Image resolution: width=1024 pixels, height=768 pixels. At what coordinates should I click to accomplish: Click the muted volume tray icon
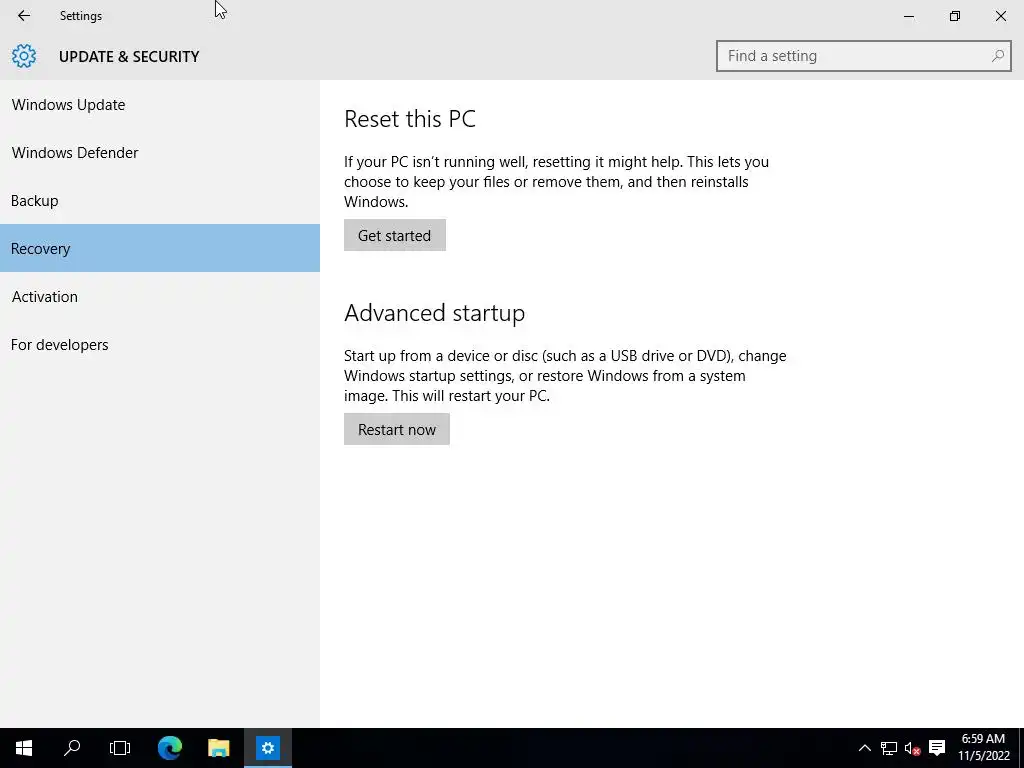(912, 748)
